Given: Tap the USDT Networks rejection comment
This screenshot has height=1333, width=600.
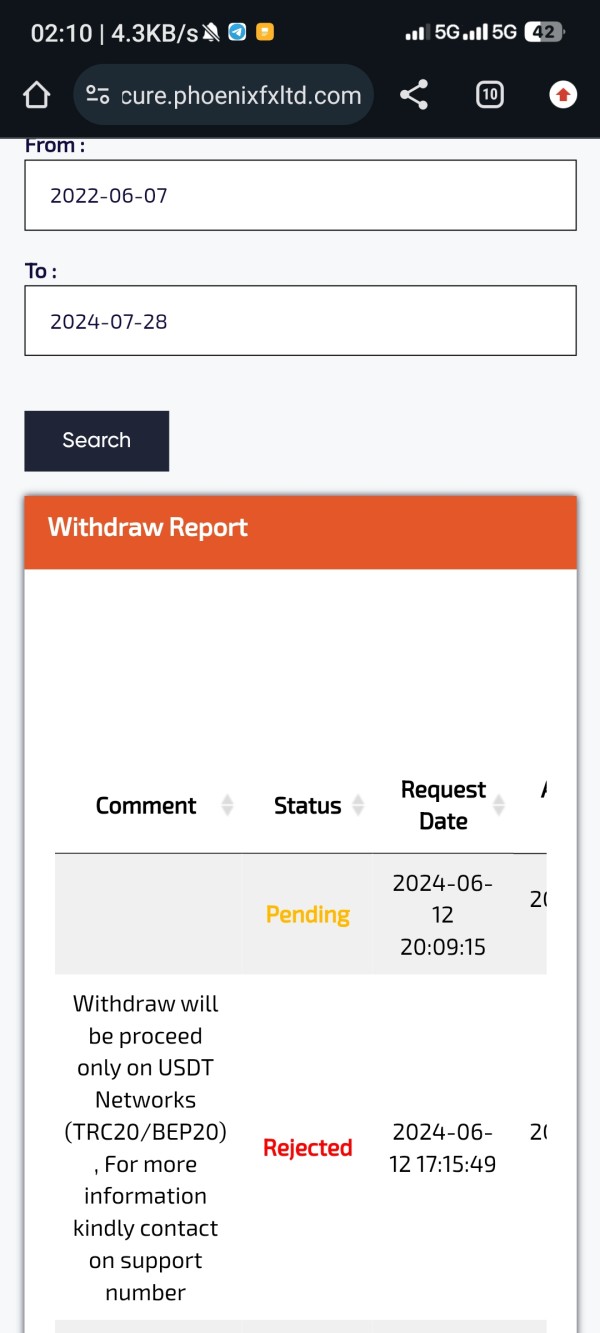Looking at the screenshot, I should pos(146,1147).
